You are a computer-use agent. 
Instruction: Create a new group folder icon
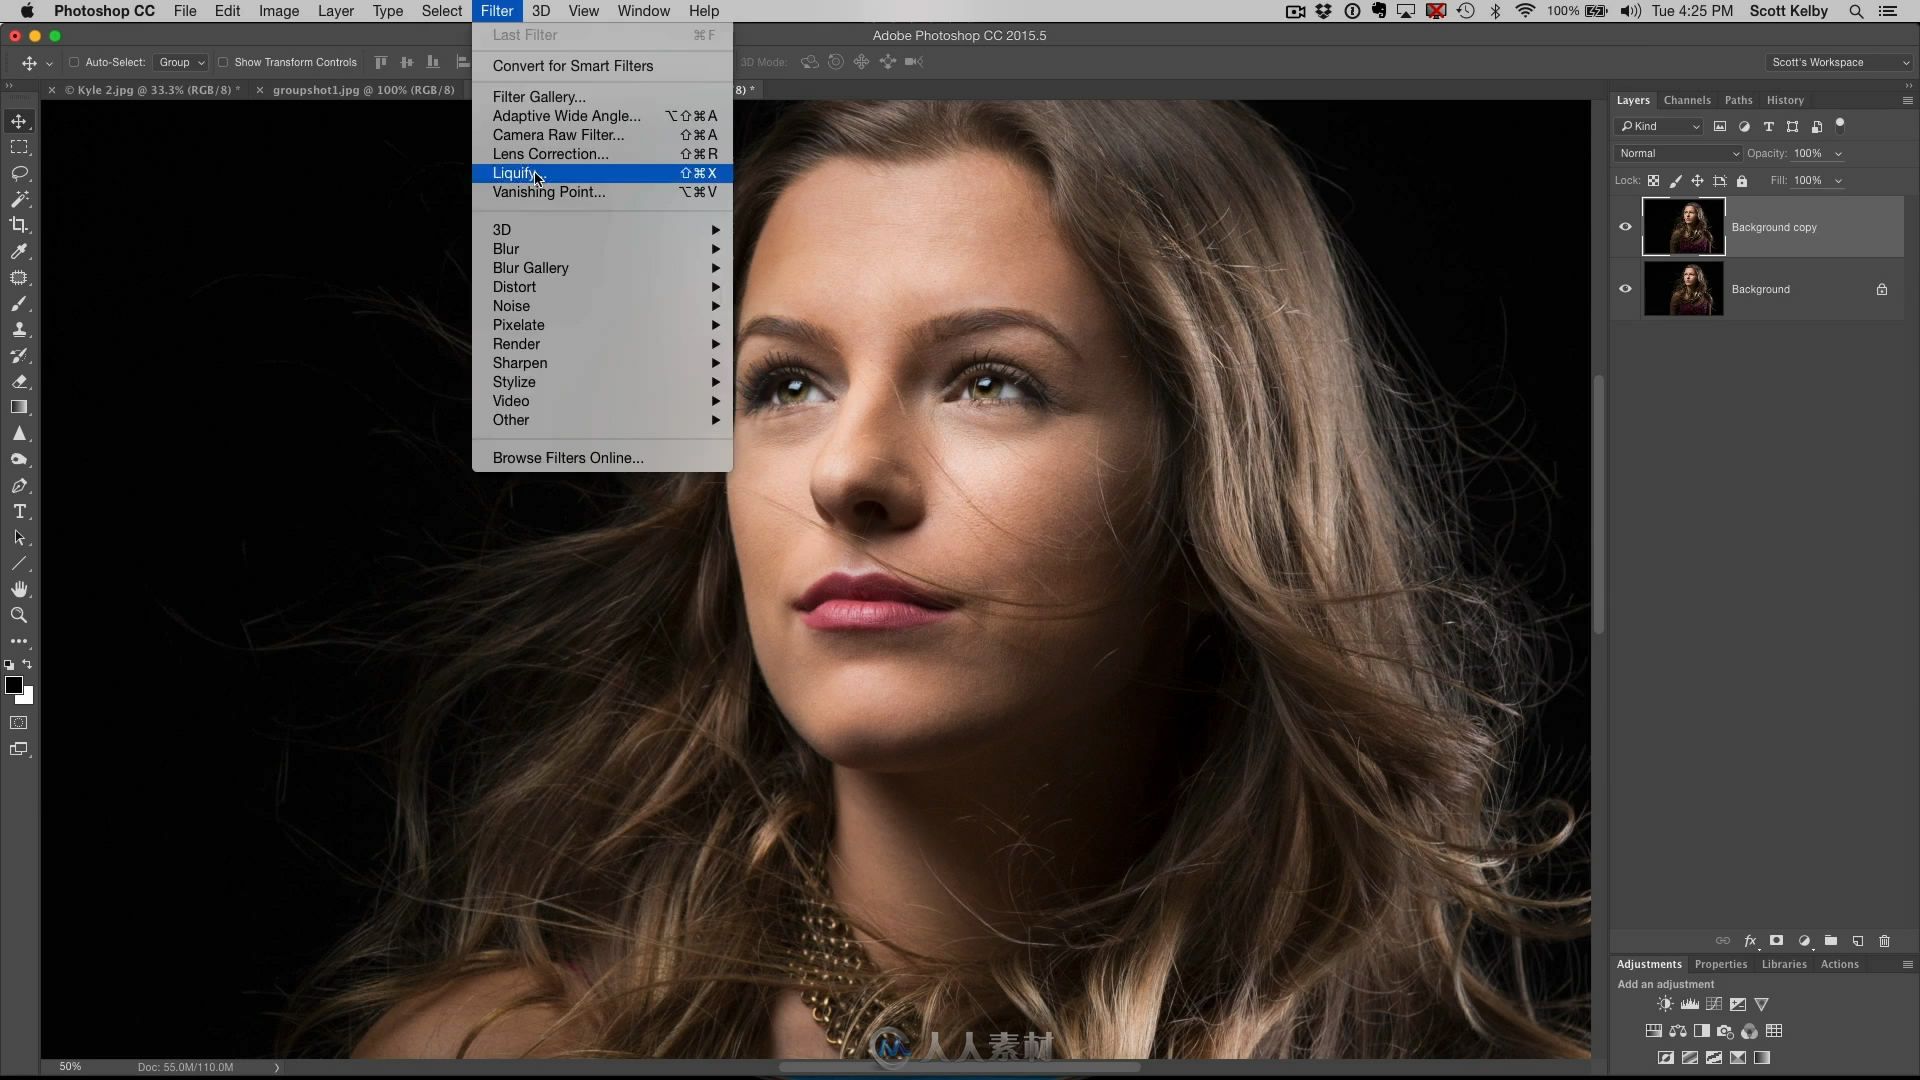tap(1831, 941)
